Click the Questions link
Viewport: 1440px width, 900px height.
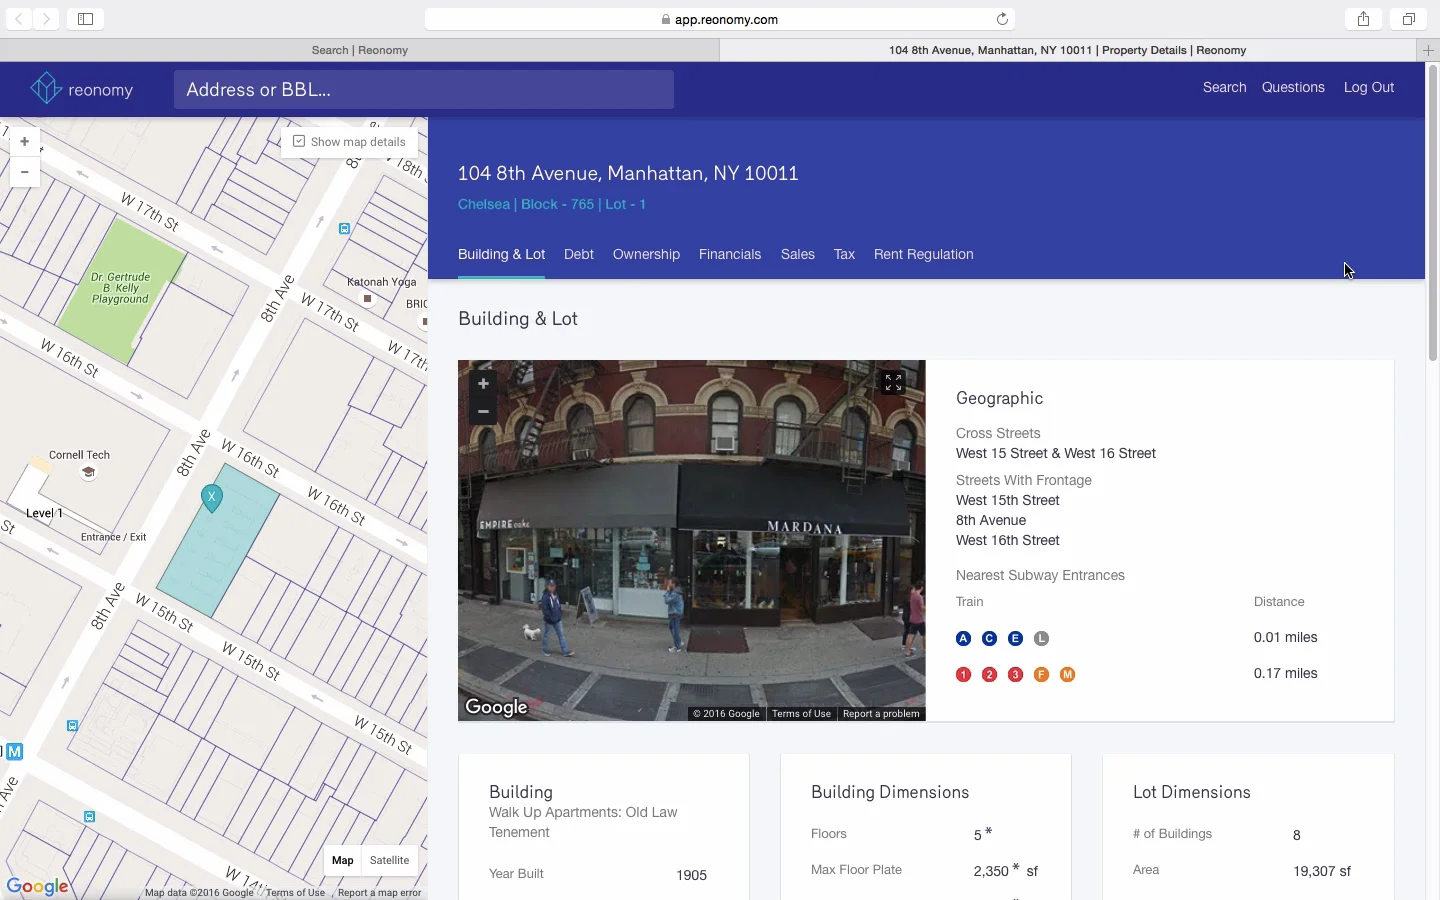[x=1293, y=87]
